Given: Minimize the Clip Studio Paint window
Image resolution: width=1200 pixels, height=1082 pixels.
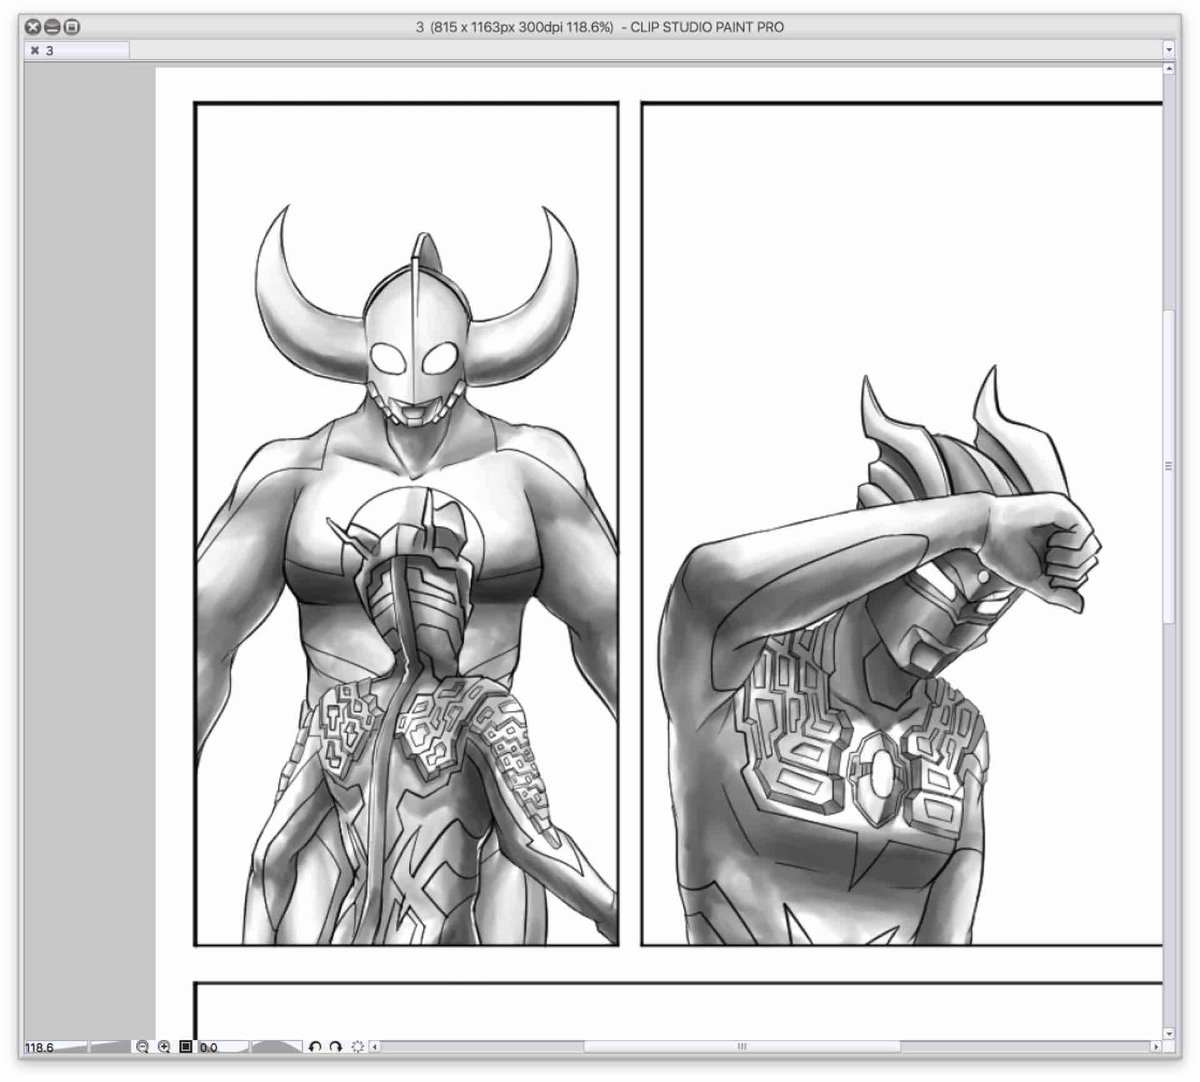Looking at the screenshot, I should point(52,27).
